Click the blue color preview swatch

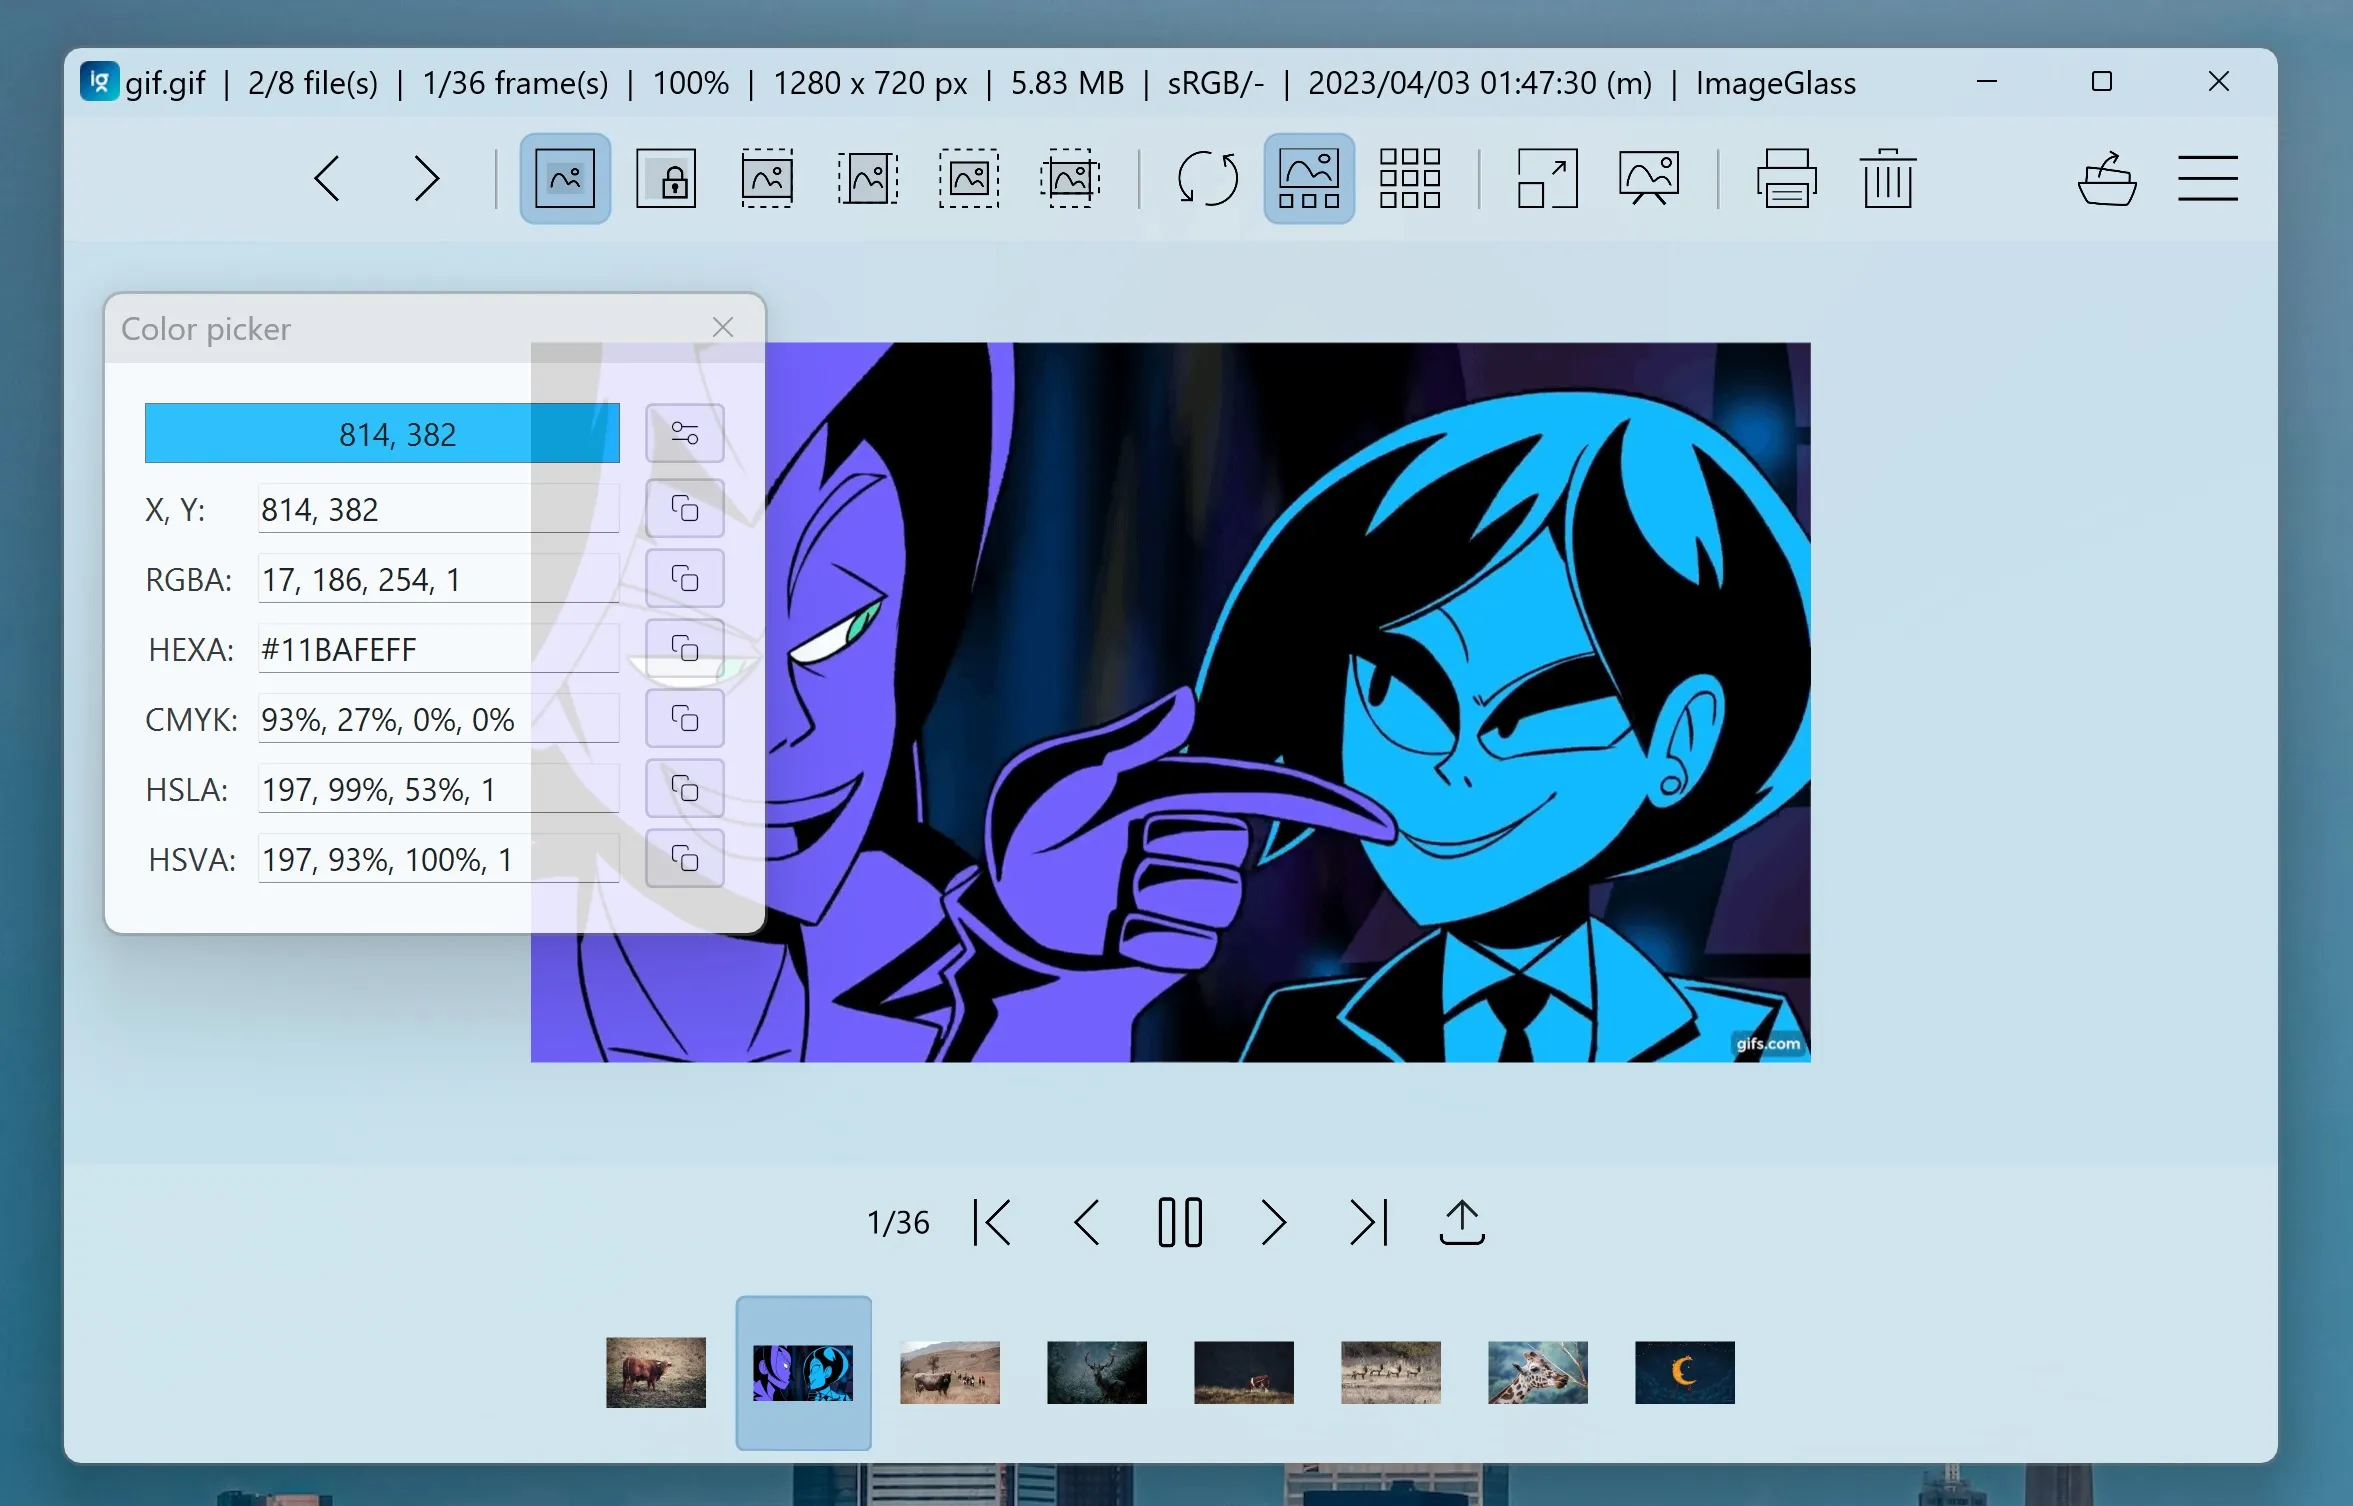[x=382, y=433]
